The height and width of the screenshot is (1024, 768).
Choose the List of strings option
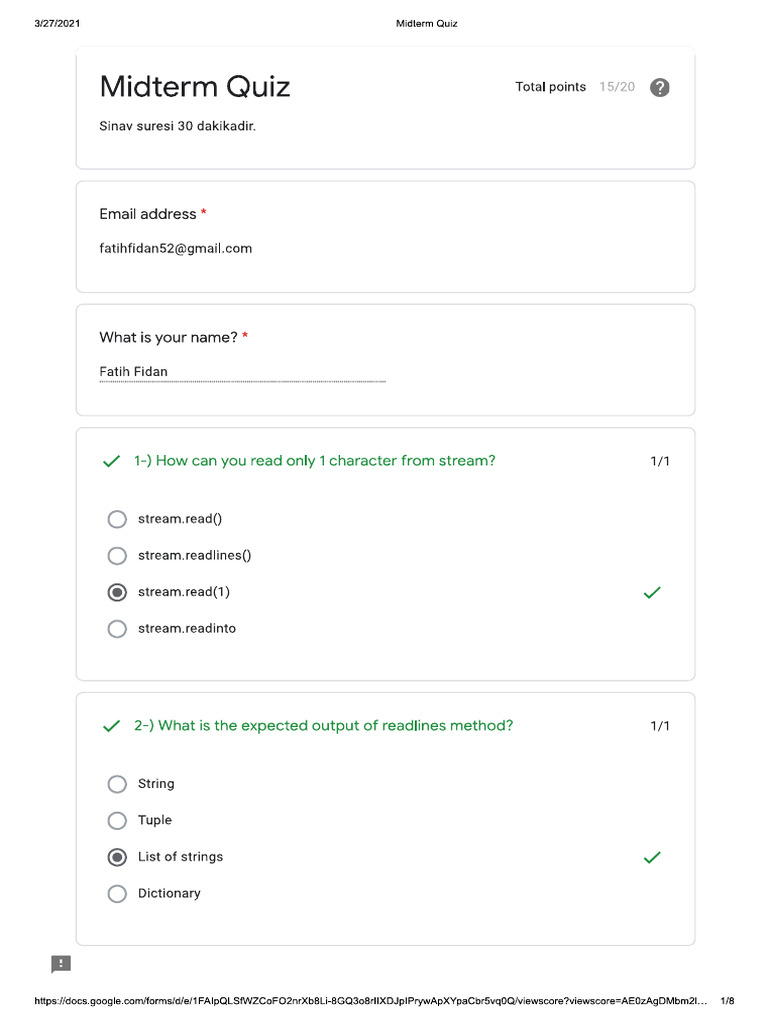pyautogui.click(x=117, y=857)
